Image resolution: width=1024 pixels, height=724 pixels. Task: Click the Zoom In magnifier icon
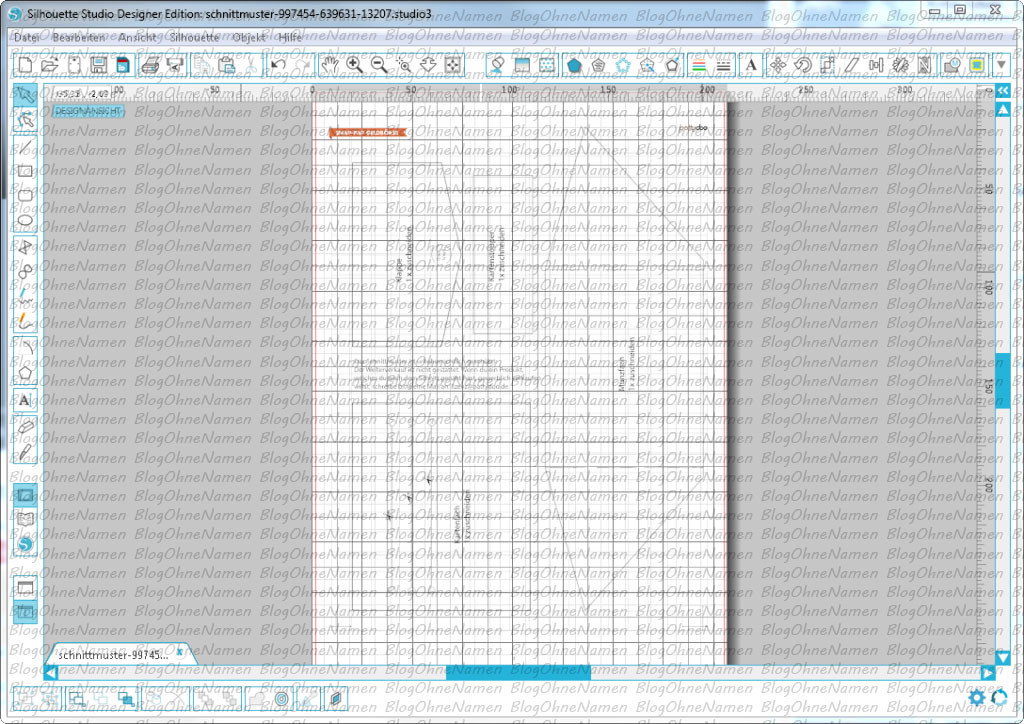tap(354, 65)
